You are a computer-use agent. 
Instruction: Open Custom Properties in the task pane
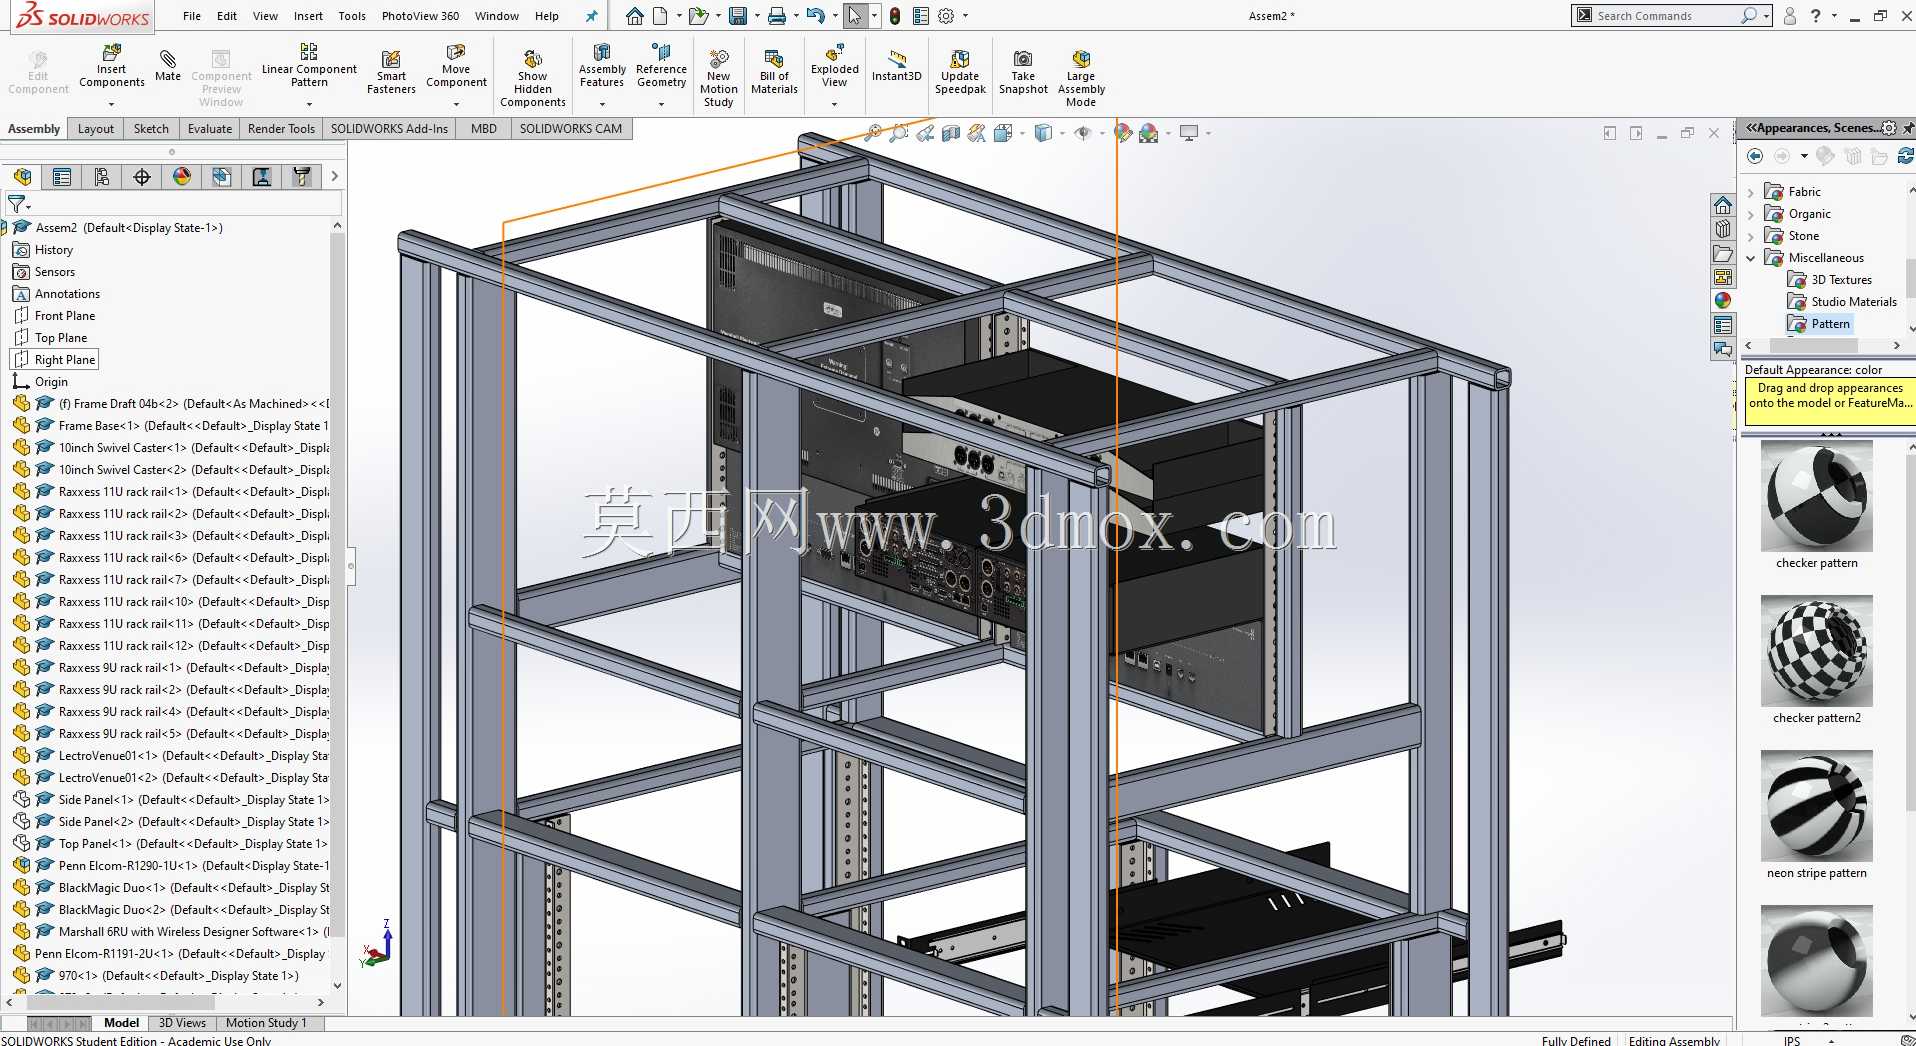click(x=1723, y=325)
